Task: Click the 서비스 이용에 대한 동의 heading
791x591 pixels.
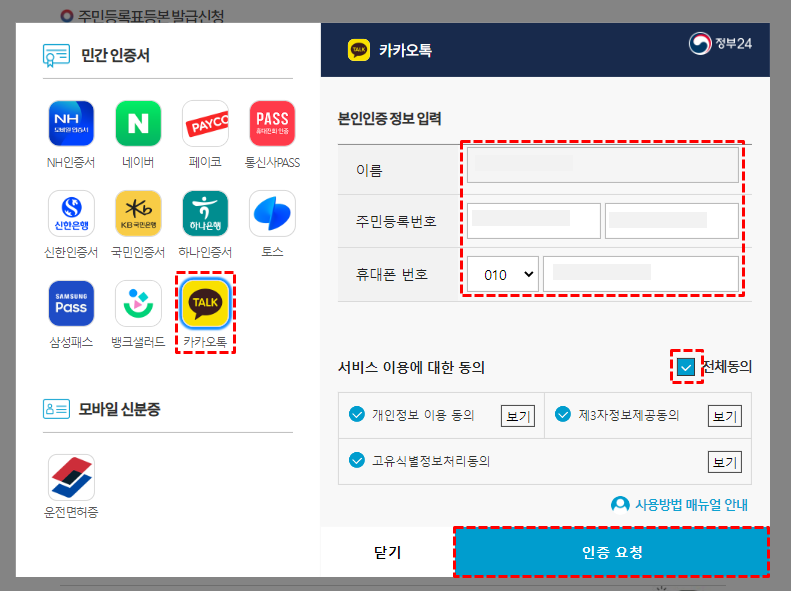Action: point(411,367)
